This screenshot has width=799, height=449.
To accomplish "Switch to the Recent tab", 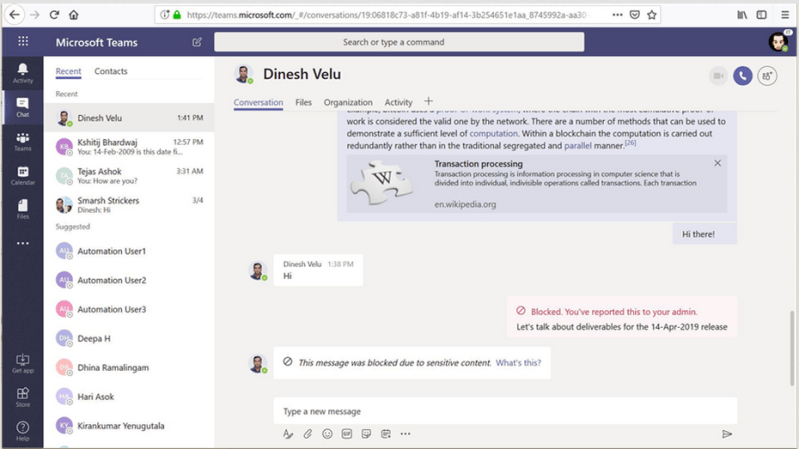I will tap(68, 71).
